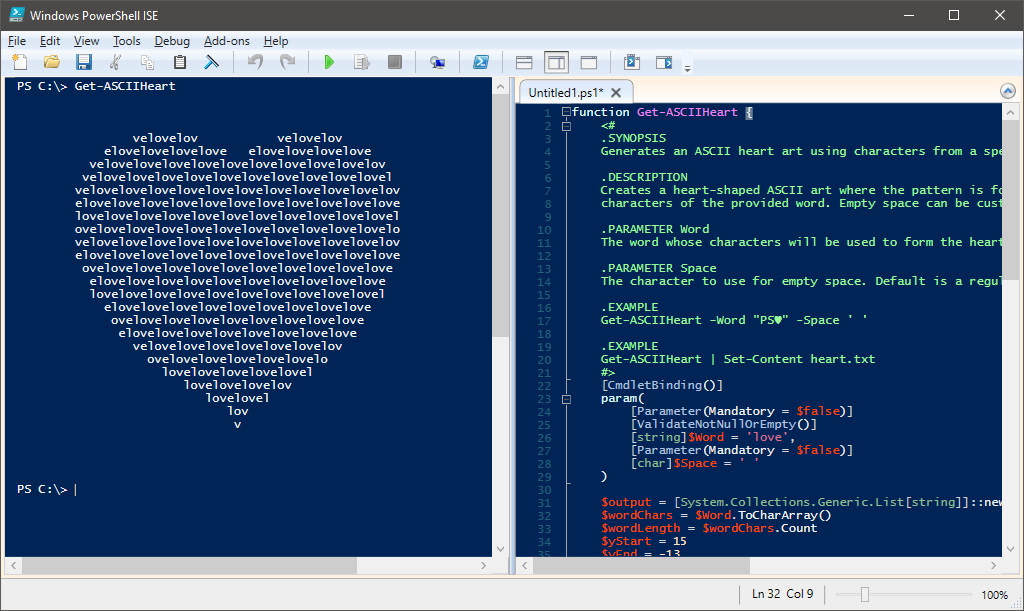1024x611 pixels.
Task: Open the Add-ons menu
Action: tap(227, 40)
